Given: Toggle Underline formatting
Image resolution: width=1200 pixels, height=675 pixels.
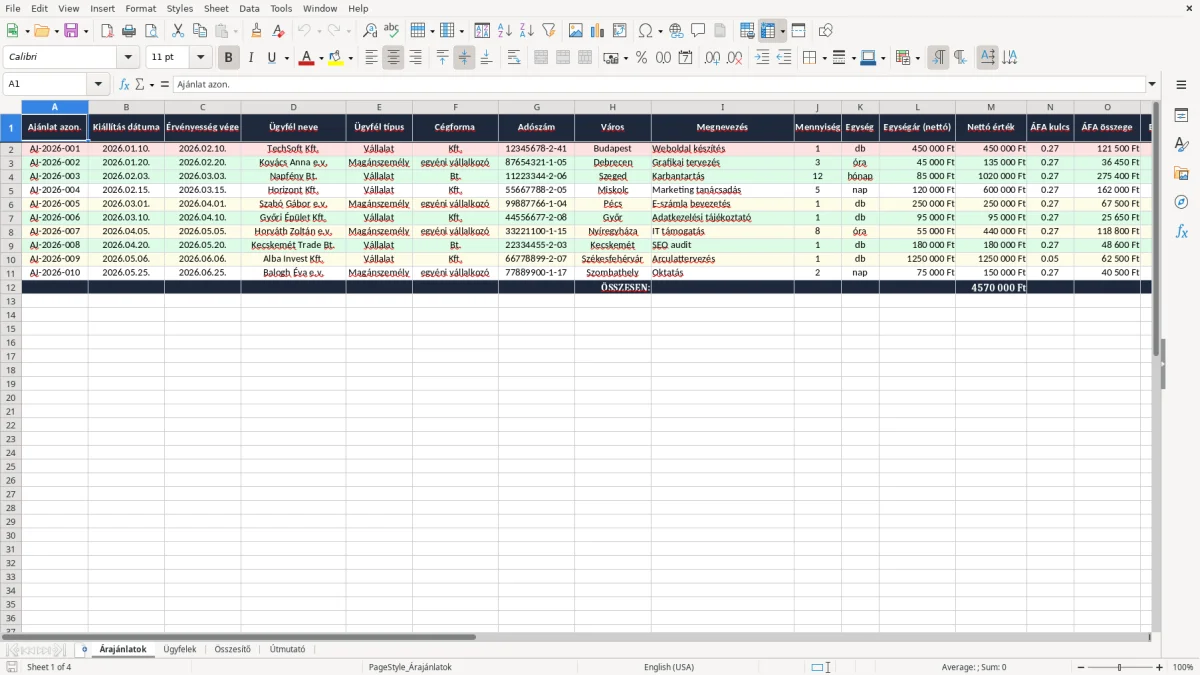Looking at the screenshot, I should [x=271, y=58].
